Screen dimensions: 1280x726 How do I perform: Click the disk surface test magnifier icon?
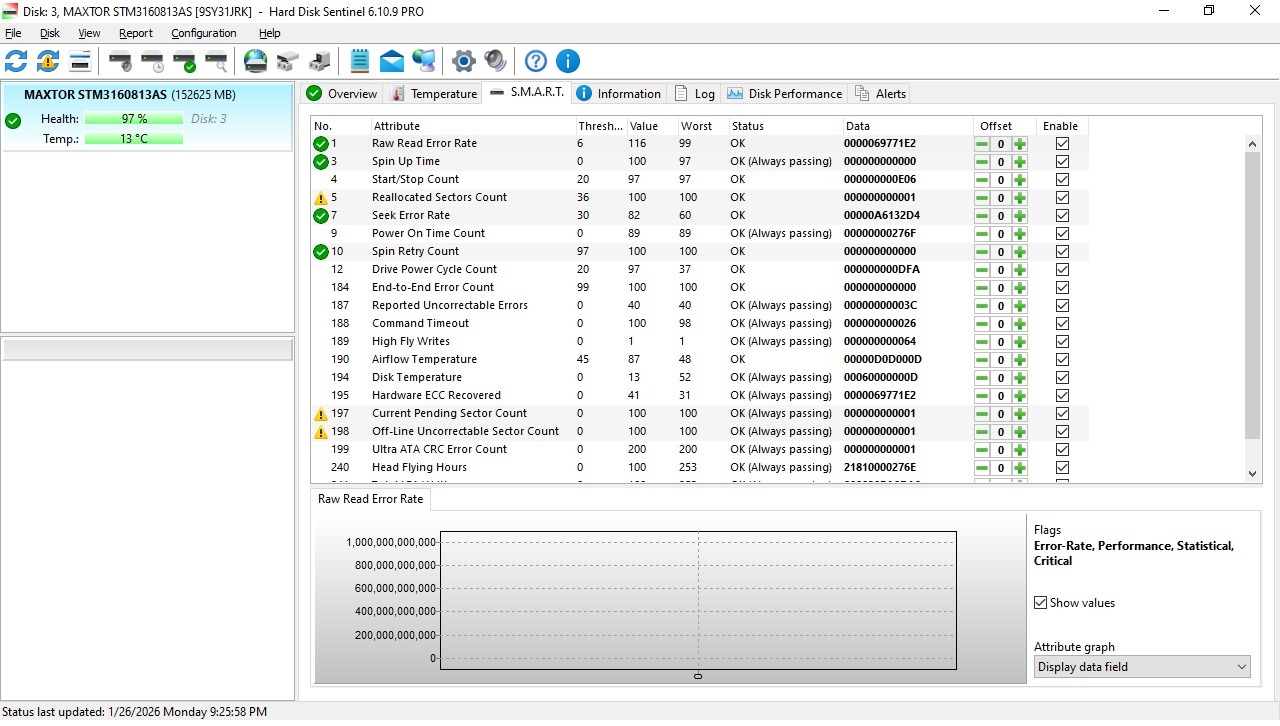tap(216, 62)
